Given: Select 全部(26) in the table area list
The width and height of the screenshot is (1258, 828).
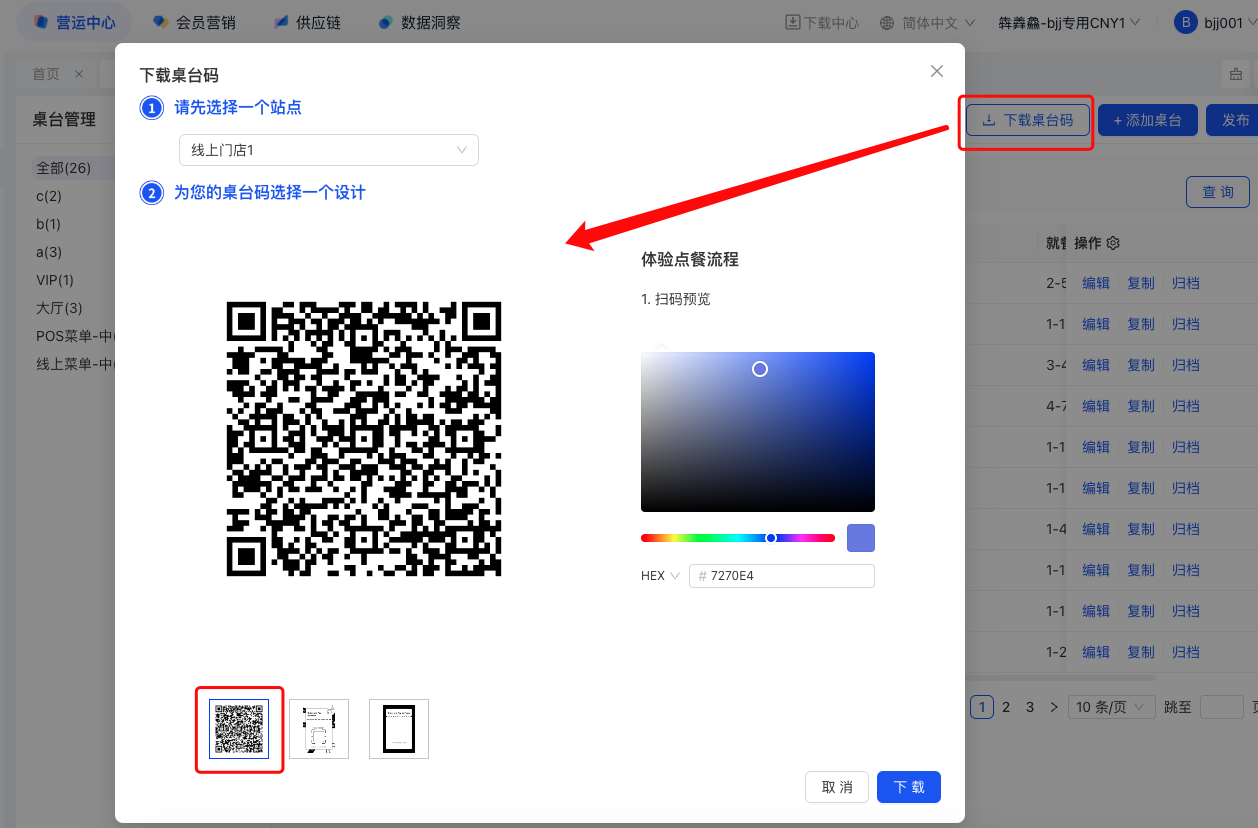Looking at the screenshot, I should click(x=64, y=168).
